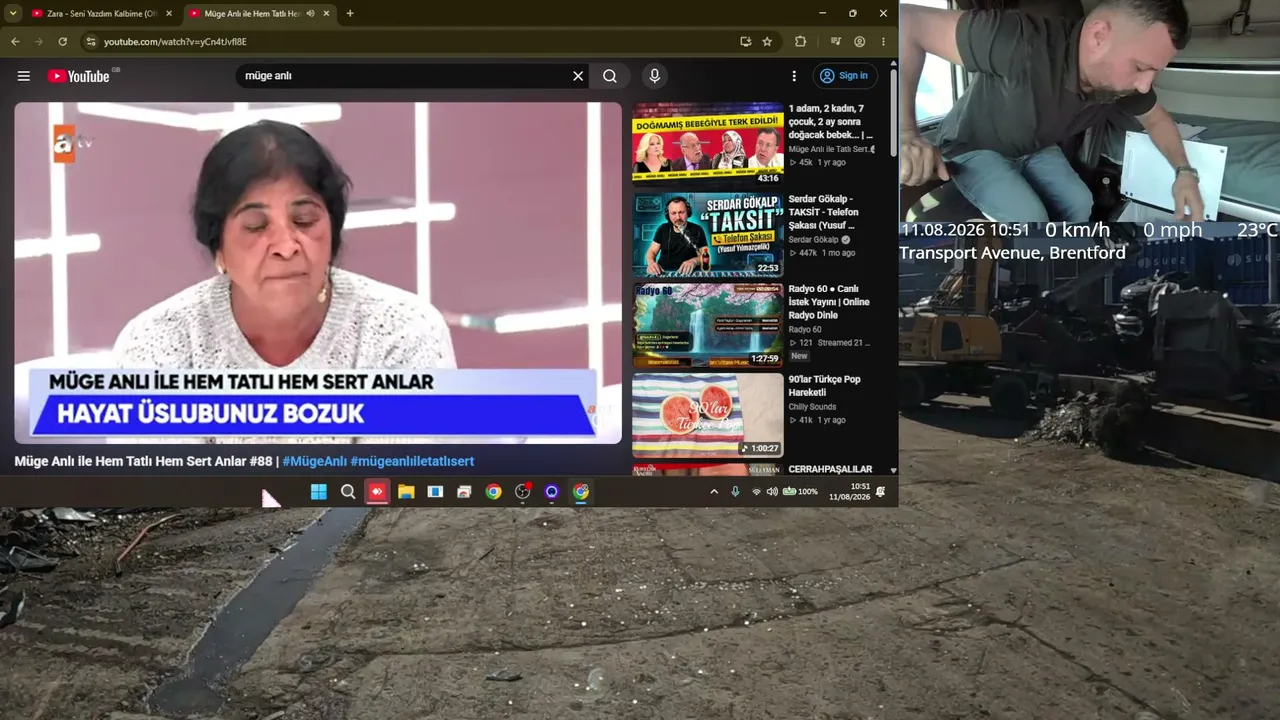Open the system volume speaker icon
This screenshot has height=720, width=1280.
pos(772,491)
